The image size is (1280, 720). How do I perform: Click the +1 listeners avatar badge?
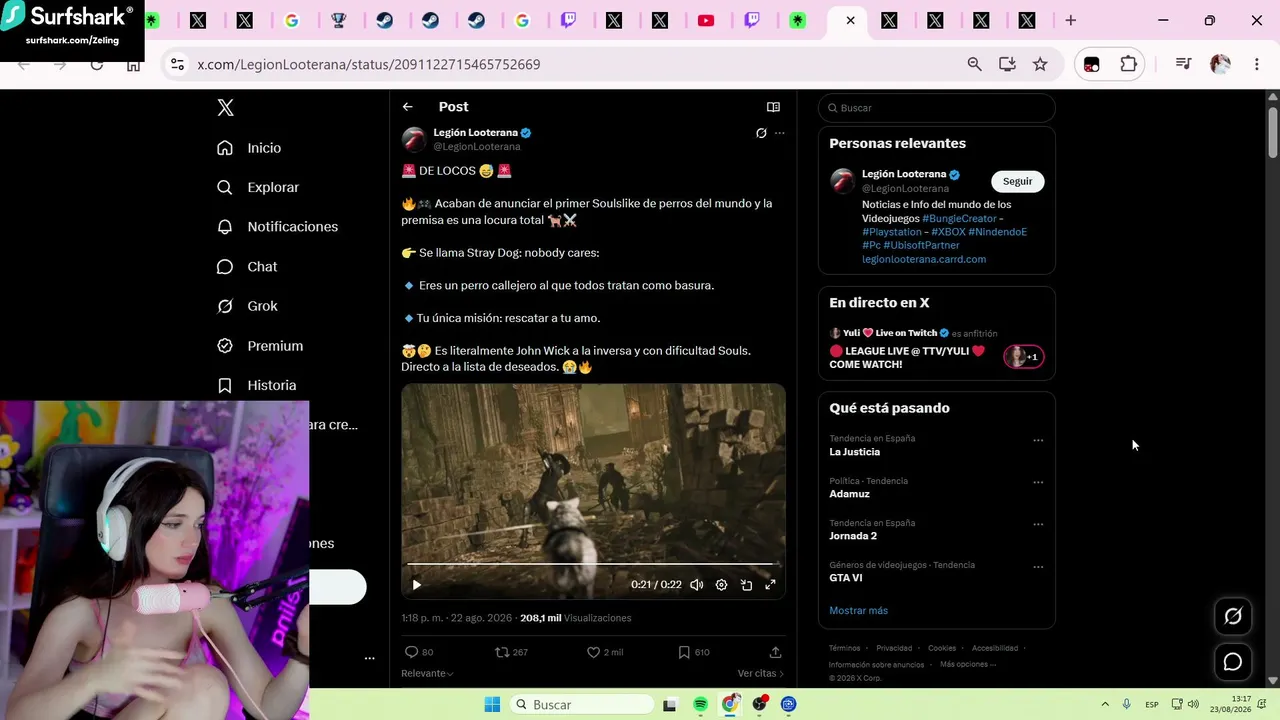(1024, 357)
